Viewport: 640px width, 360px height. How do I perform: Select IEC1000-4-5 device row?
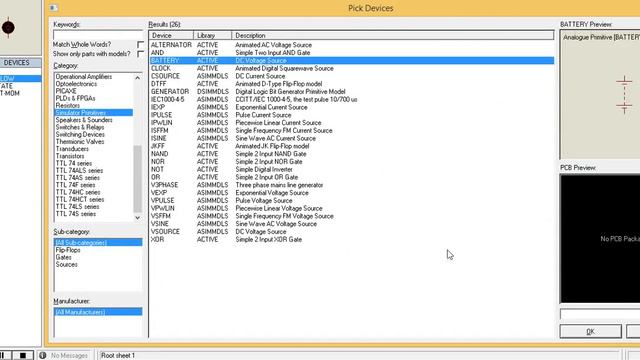[x=352, y=99]
